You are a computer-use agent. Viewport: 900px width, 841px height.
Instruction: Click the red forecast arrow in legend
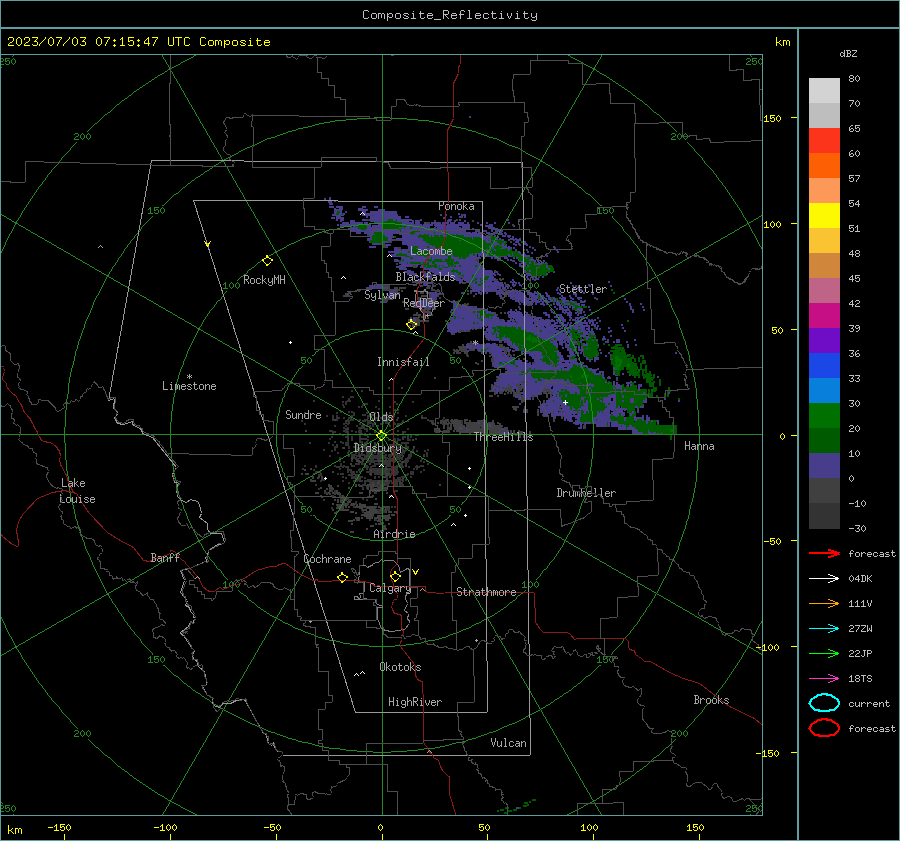(x=824, y=553)
